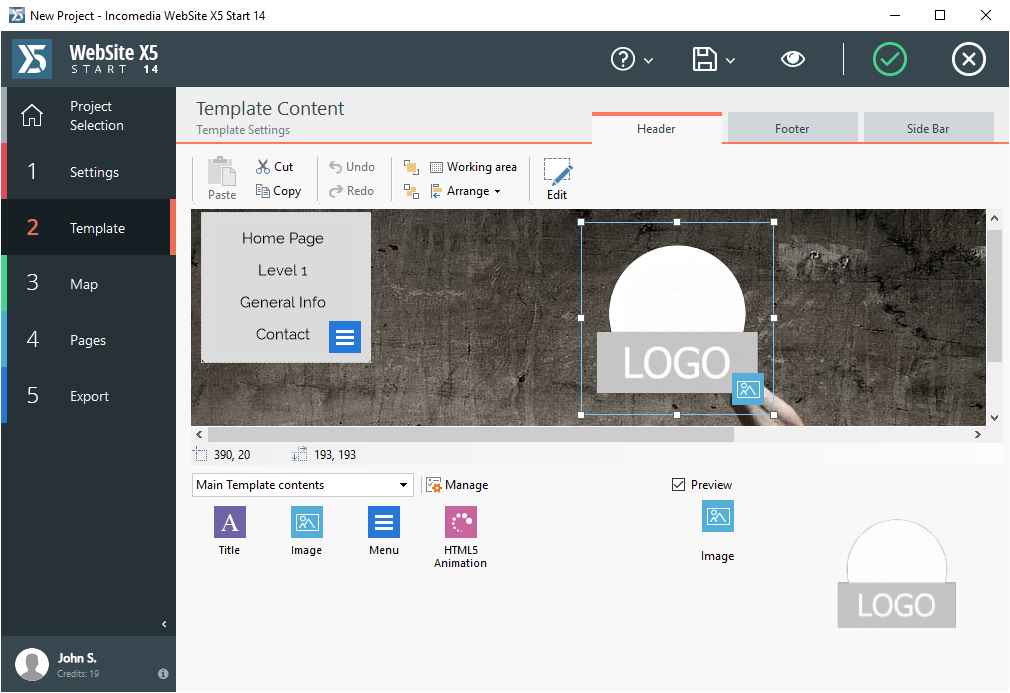Cut the selected object
Image resolution: width=1010 pixels, height=693 pixels.
pyautogui.click(x=274, y=167)
